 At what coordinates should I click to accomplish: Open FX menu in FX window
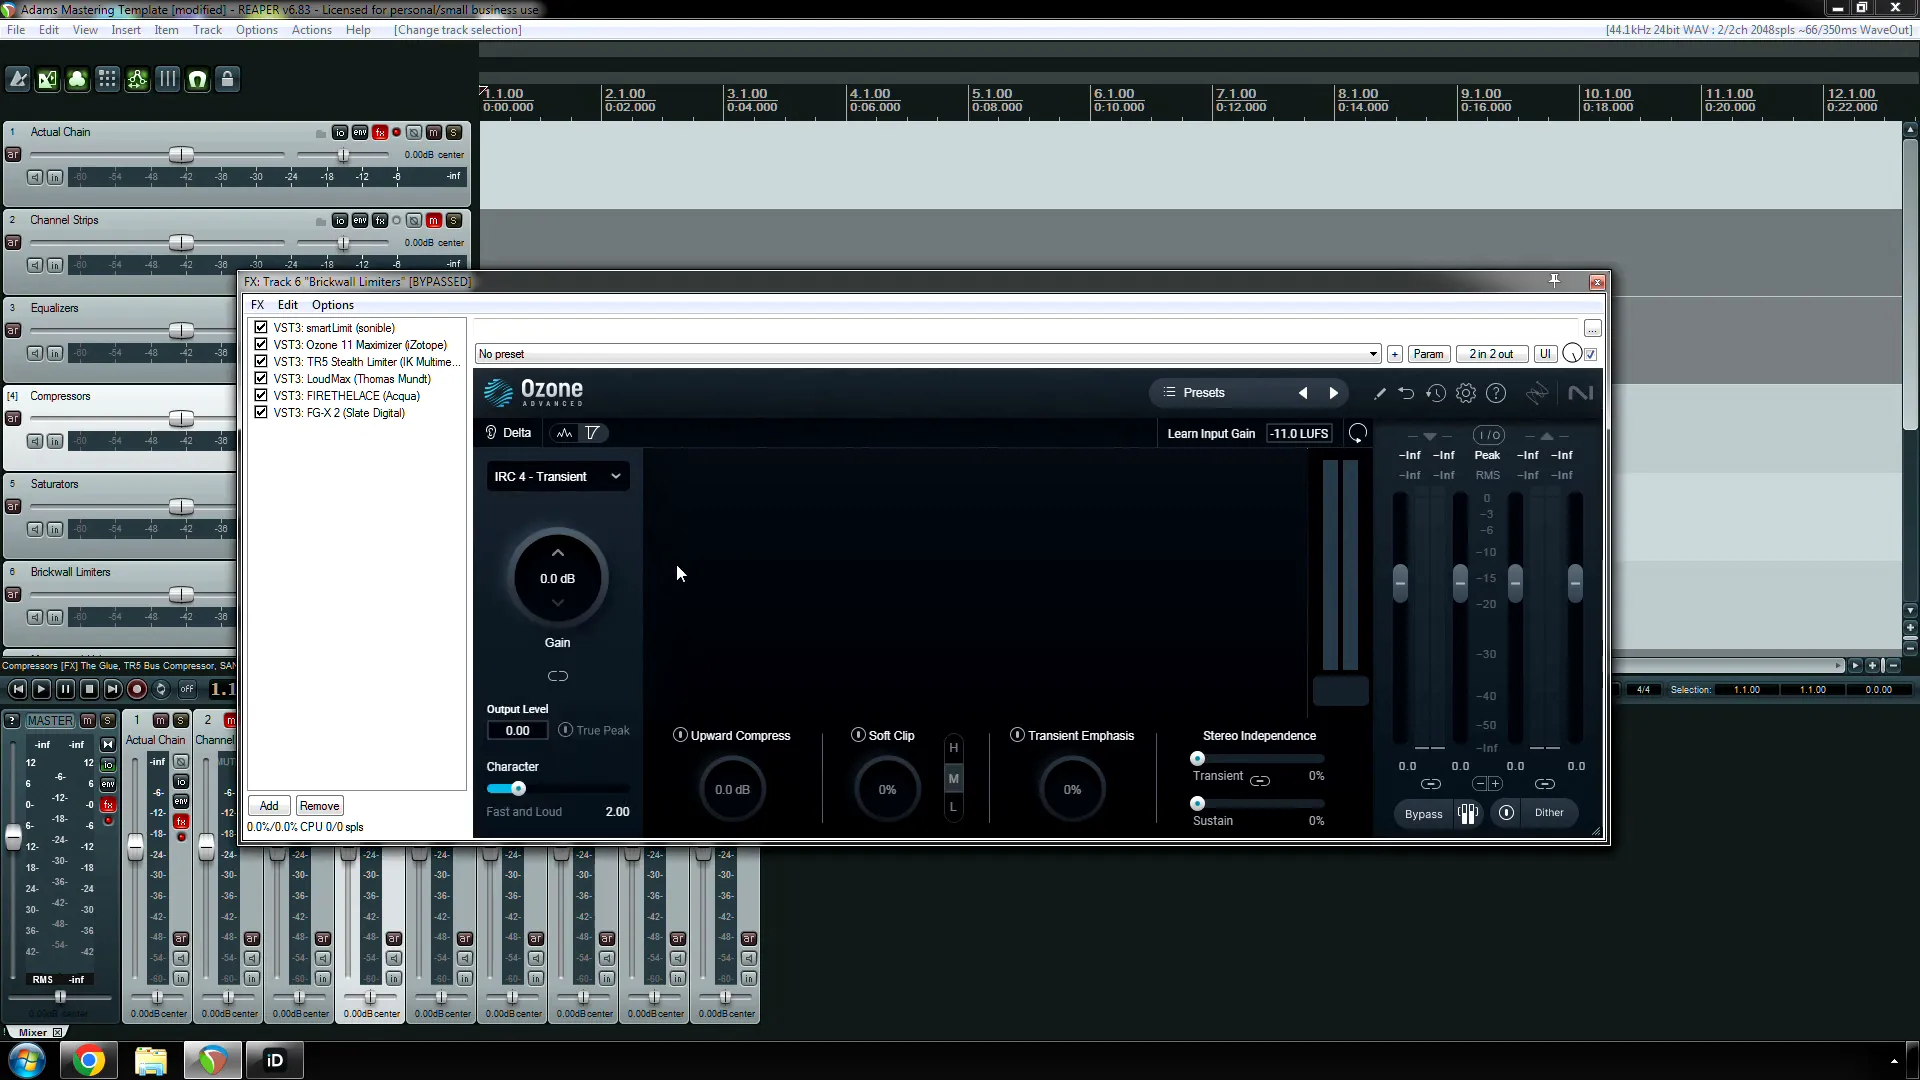[x=258, y=305]
